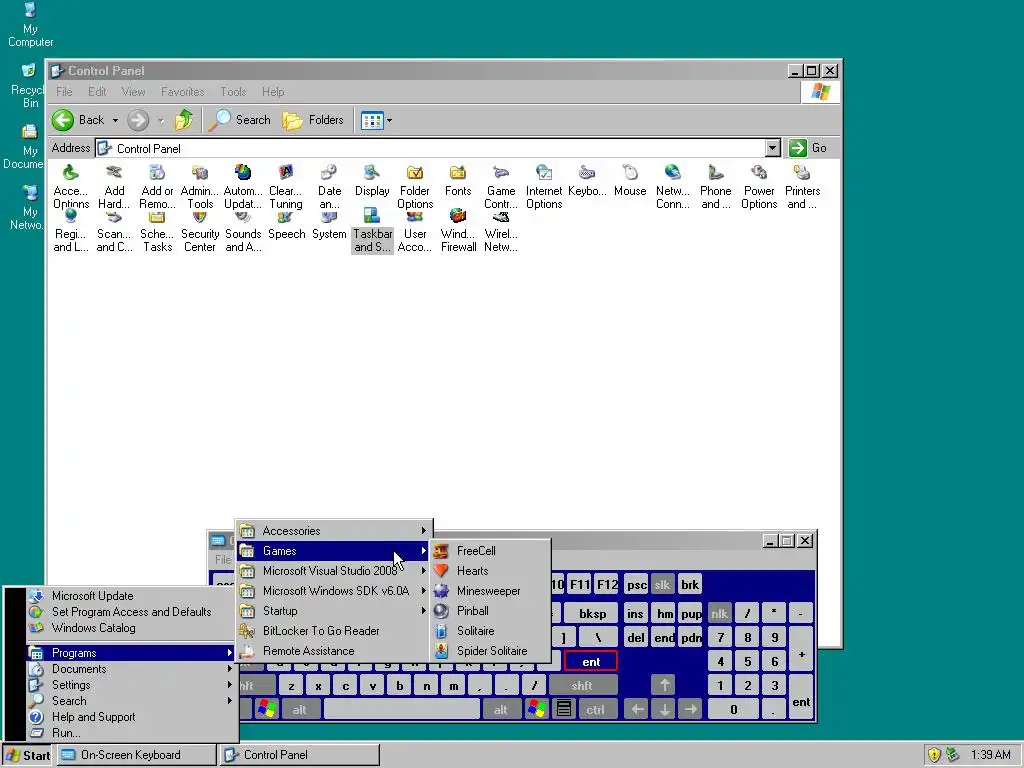Click the security shield tray icon
The height and width of the screenshot is (768, 1024).
pos(935,755)
